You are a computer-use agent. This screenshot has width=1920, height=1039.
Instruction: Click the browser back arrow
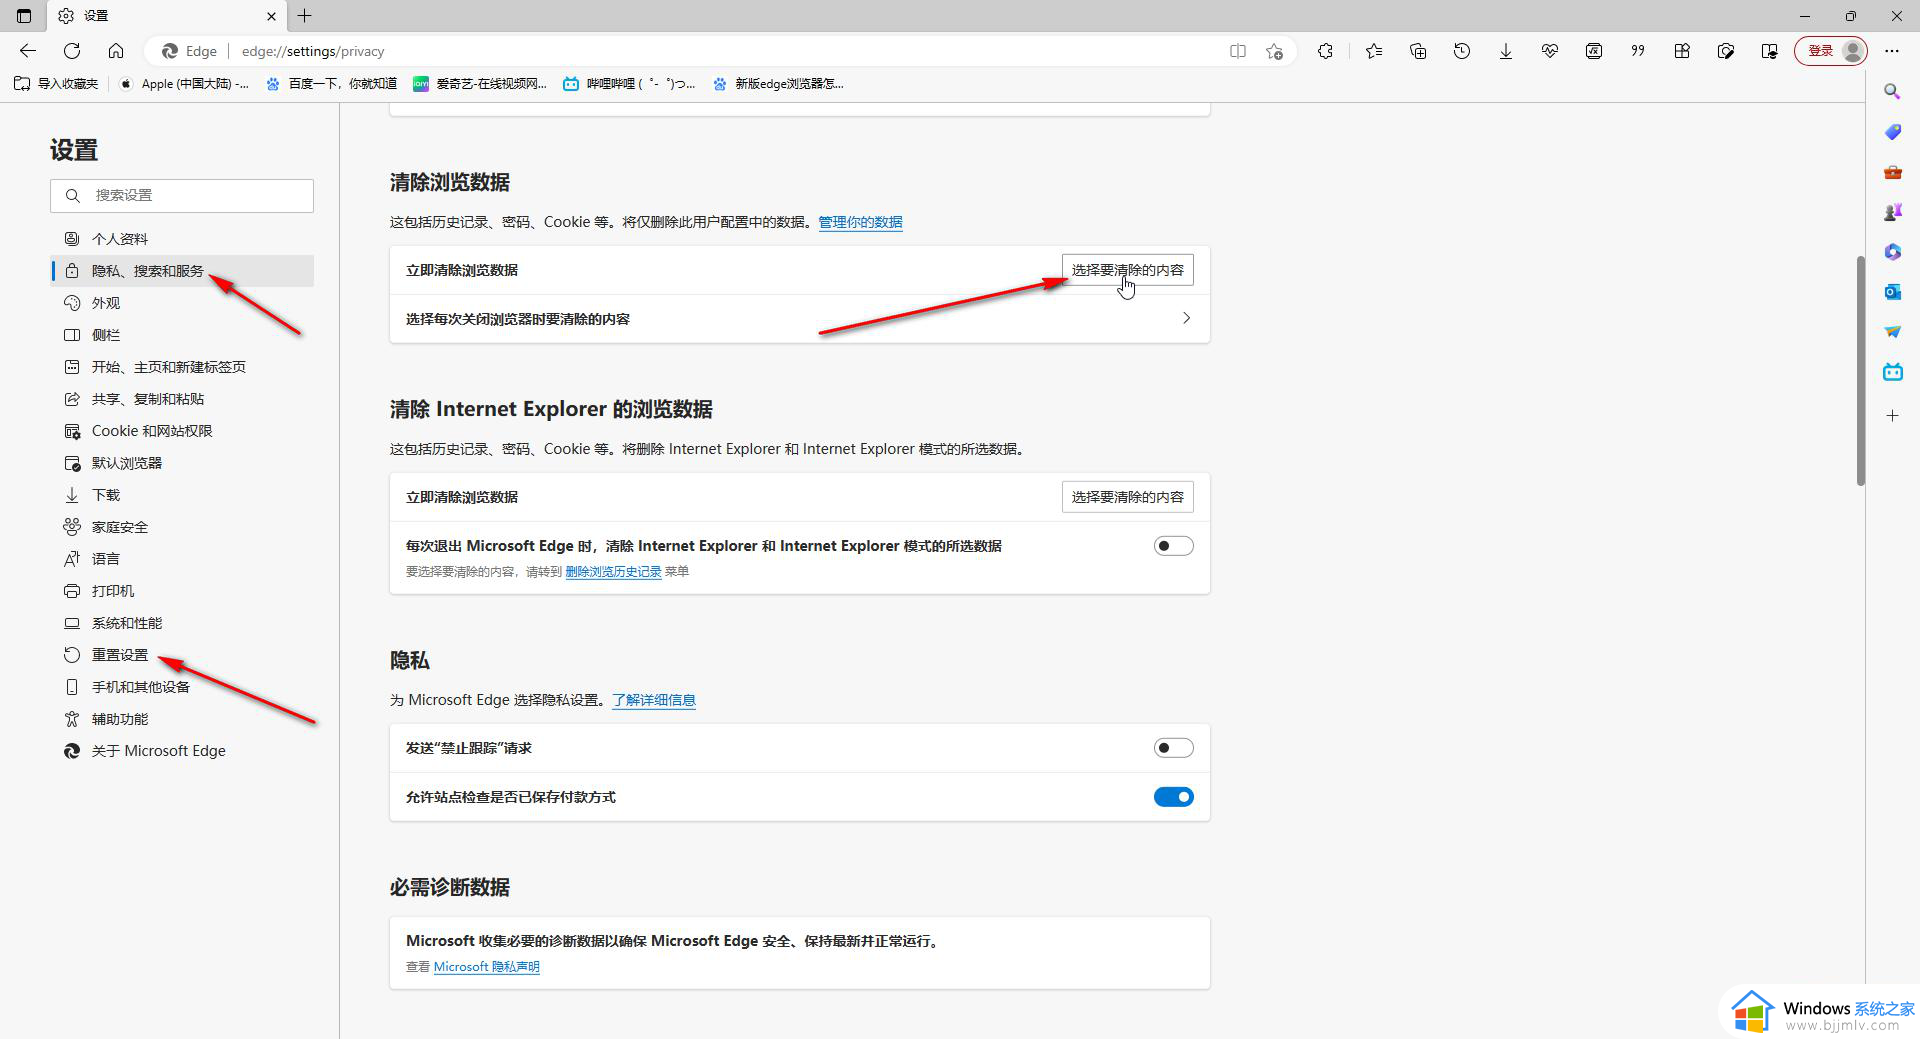point(28,51)
